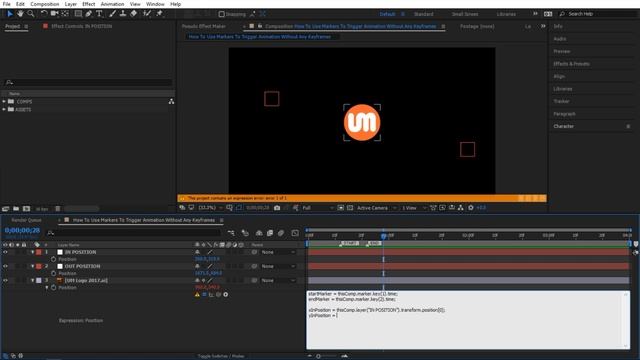This screenshot has width=640, height=360.
Task: Open the Graph Editor icon
Action: click(295, 233)
